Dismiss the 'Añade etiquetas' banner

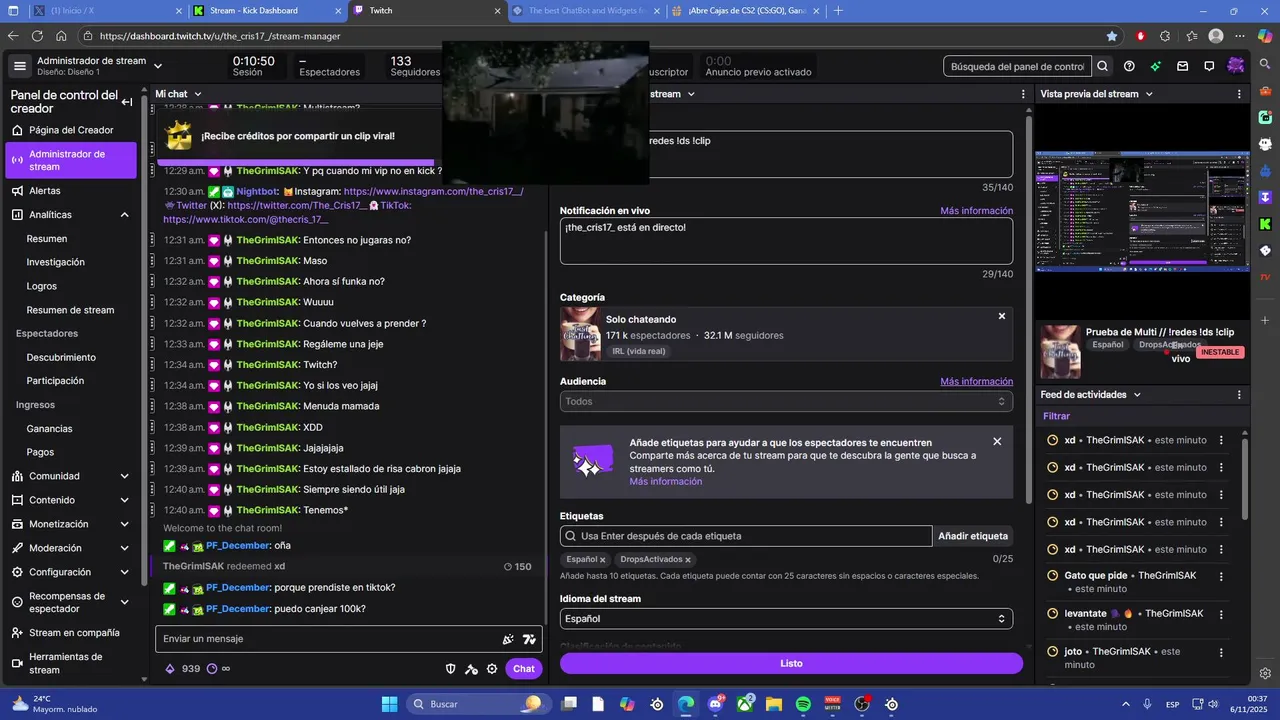[997, 441]
